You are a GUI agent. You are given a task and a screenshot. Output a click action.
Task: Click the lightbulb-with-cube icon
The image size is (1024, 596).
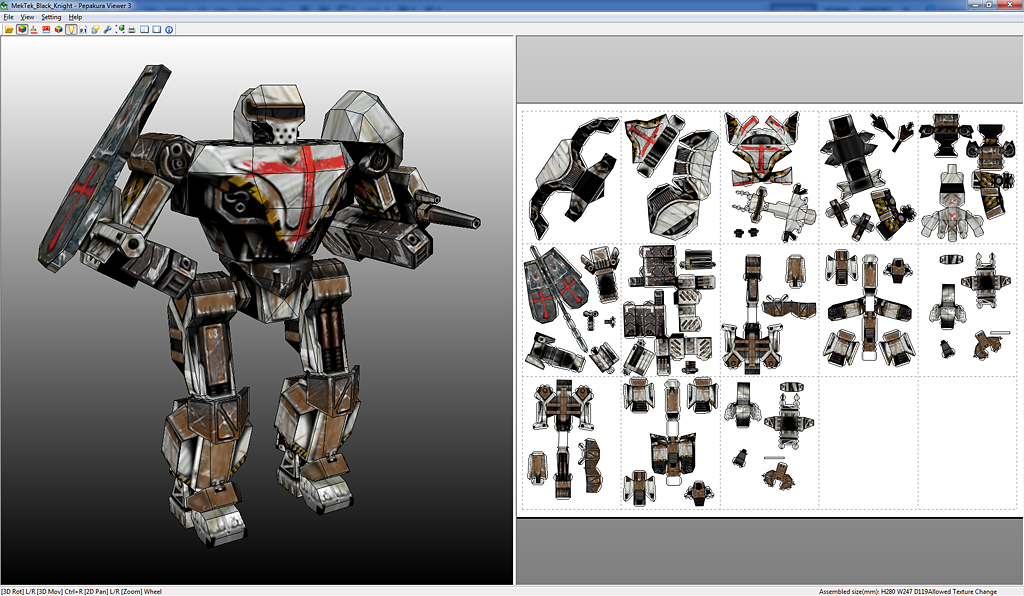tap(95, 29)
